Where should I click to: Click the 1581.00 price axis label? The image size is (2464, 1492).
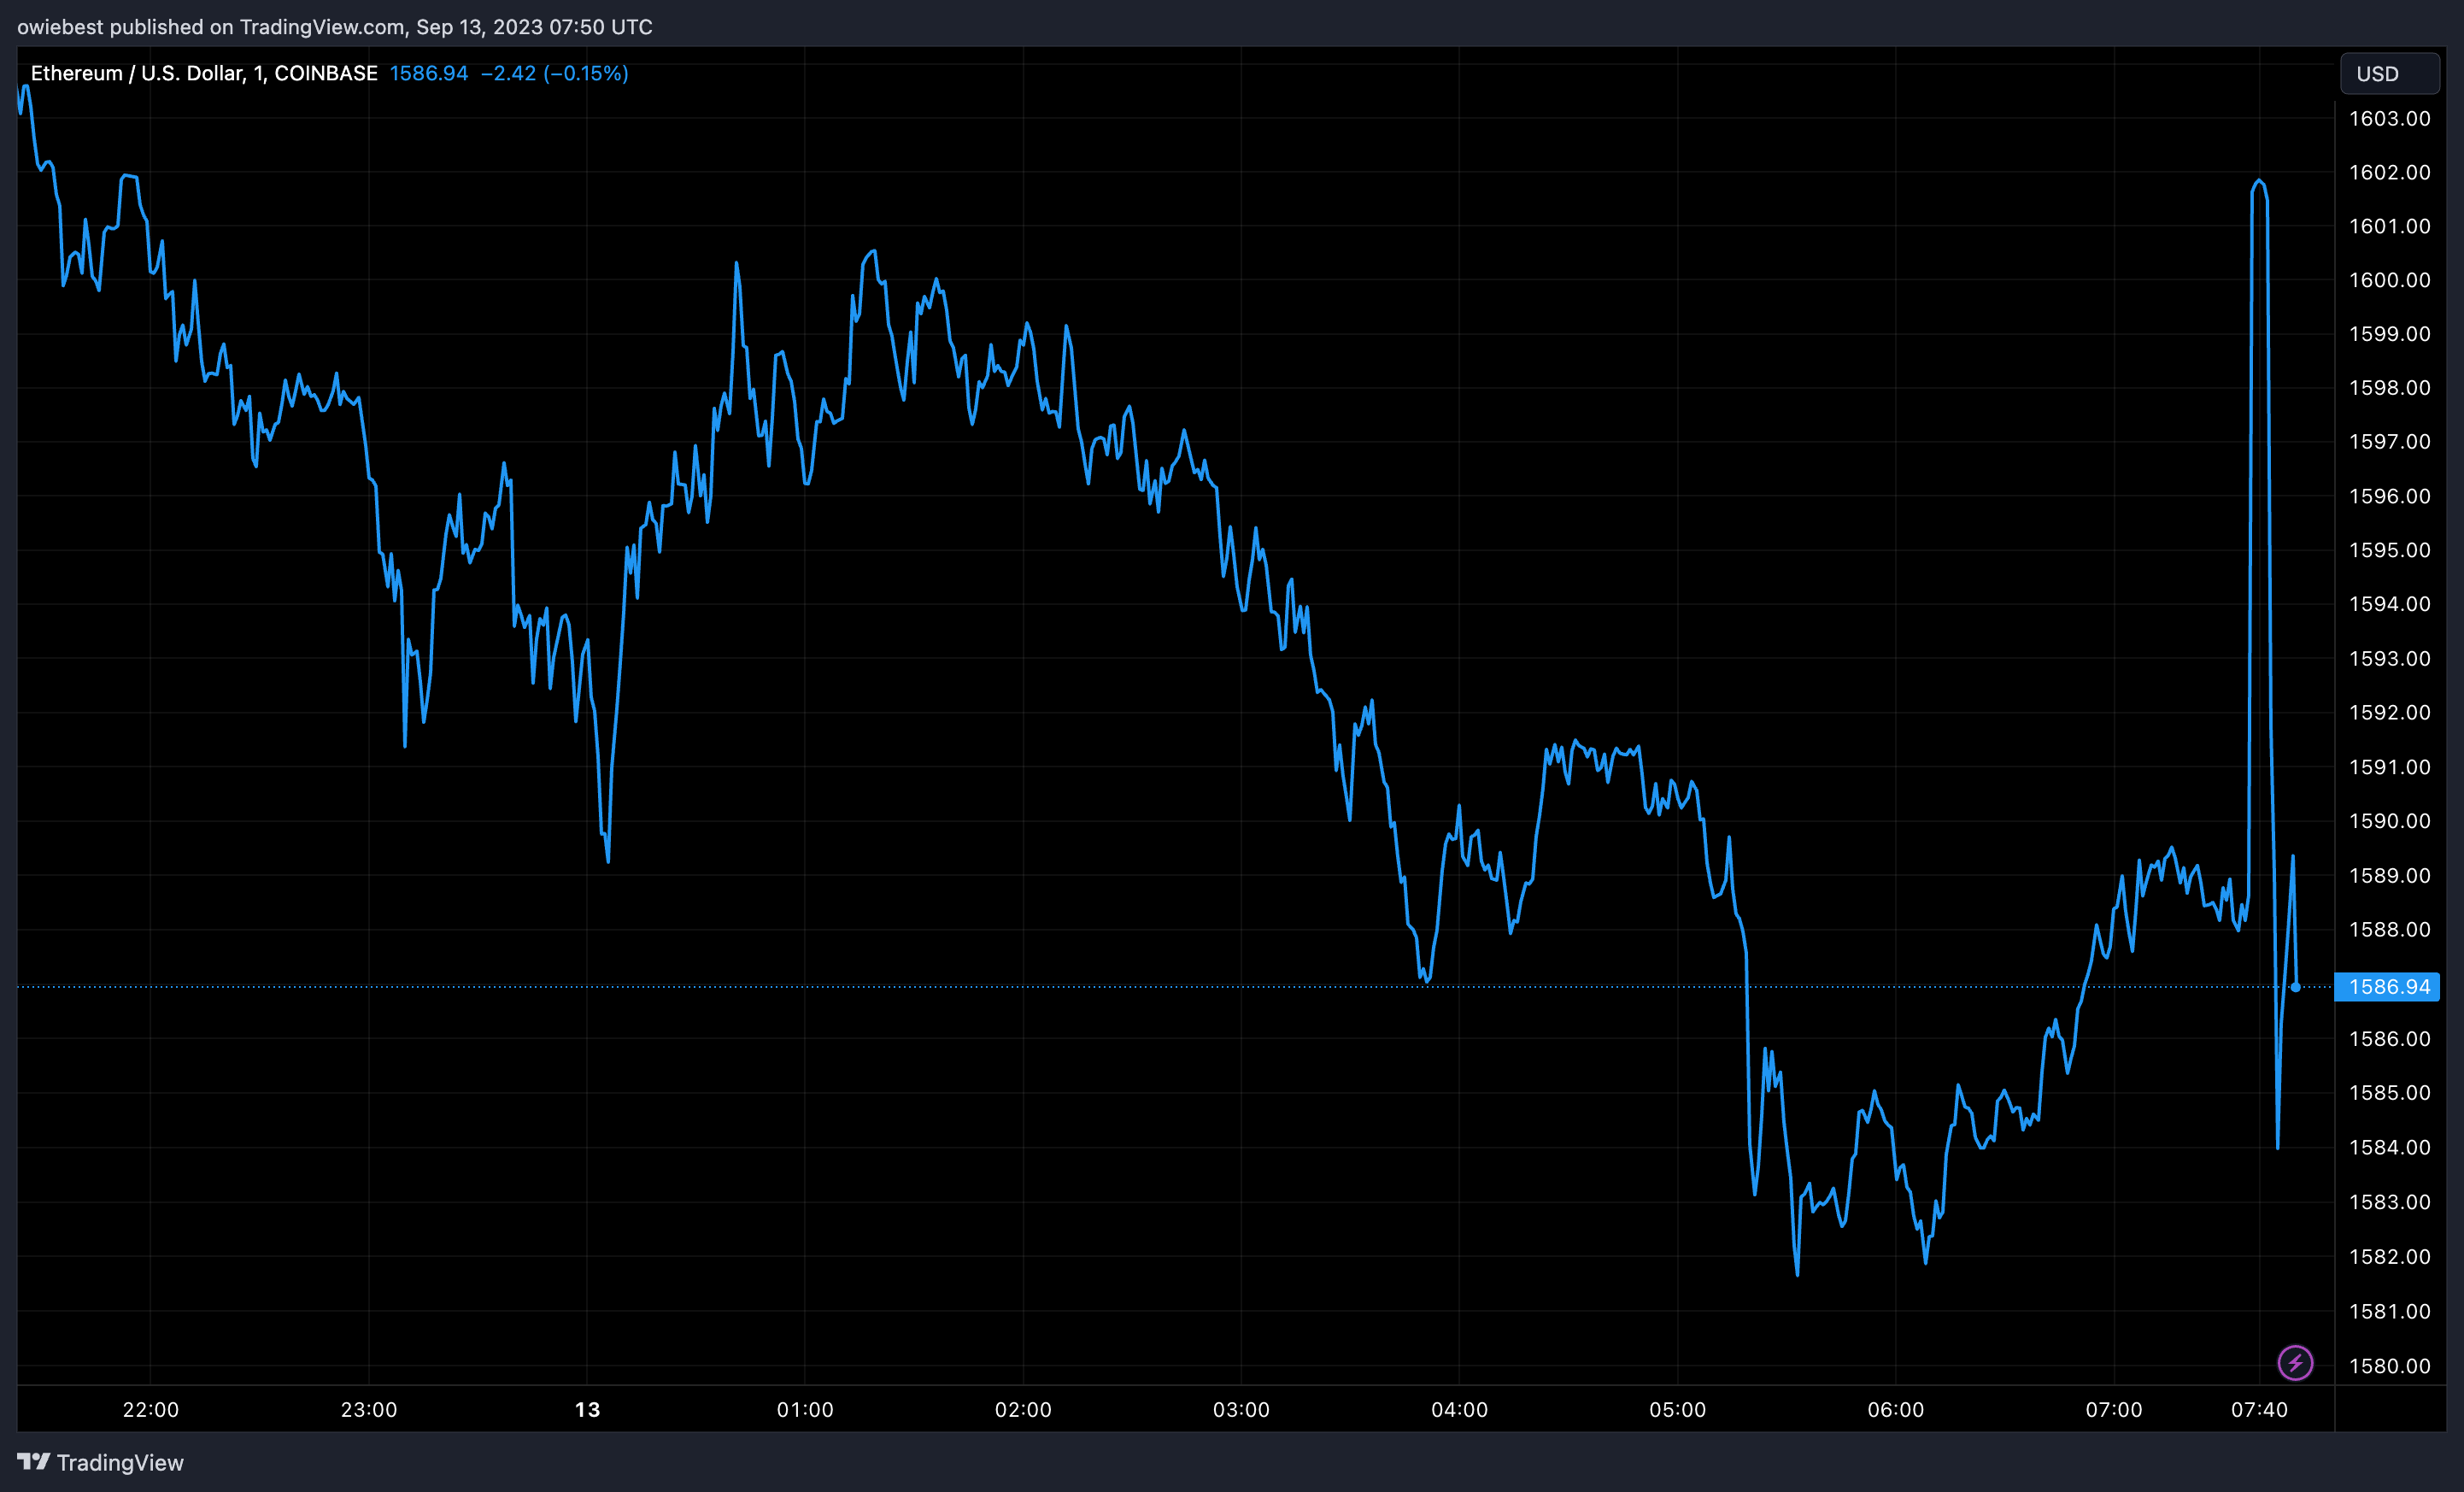coord(2389,1311)
